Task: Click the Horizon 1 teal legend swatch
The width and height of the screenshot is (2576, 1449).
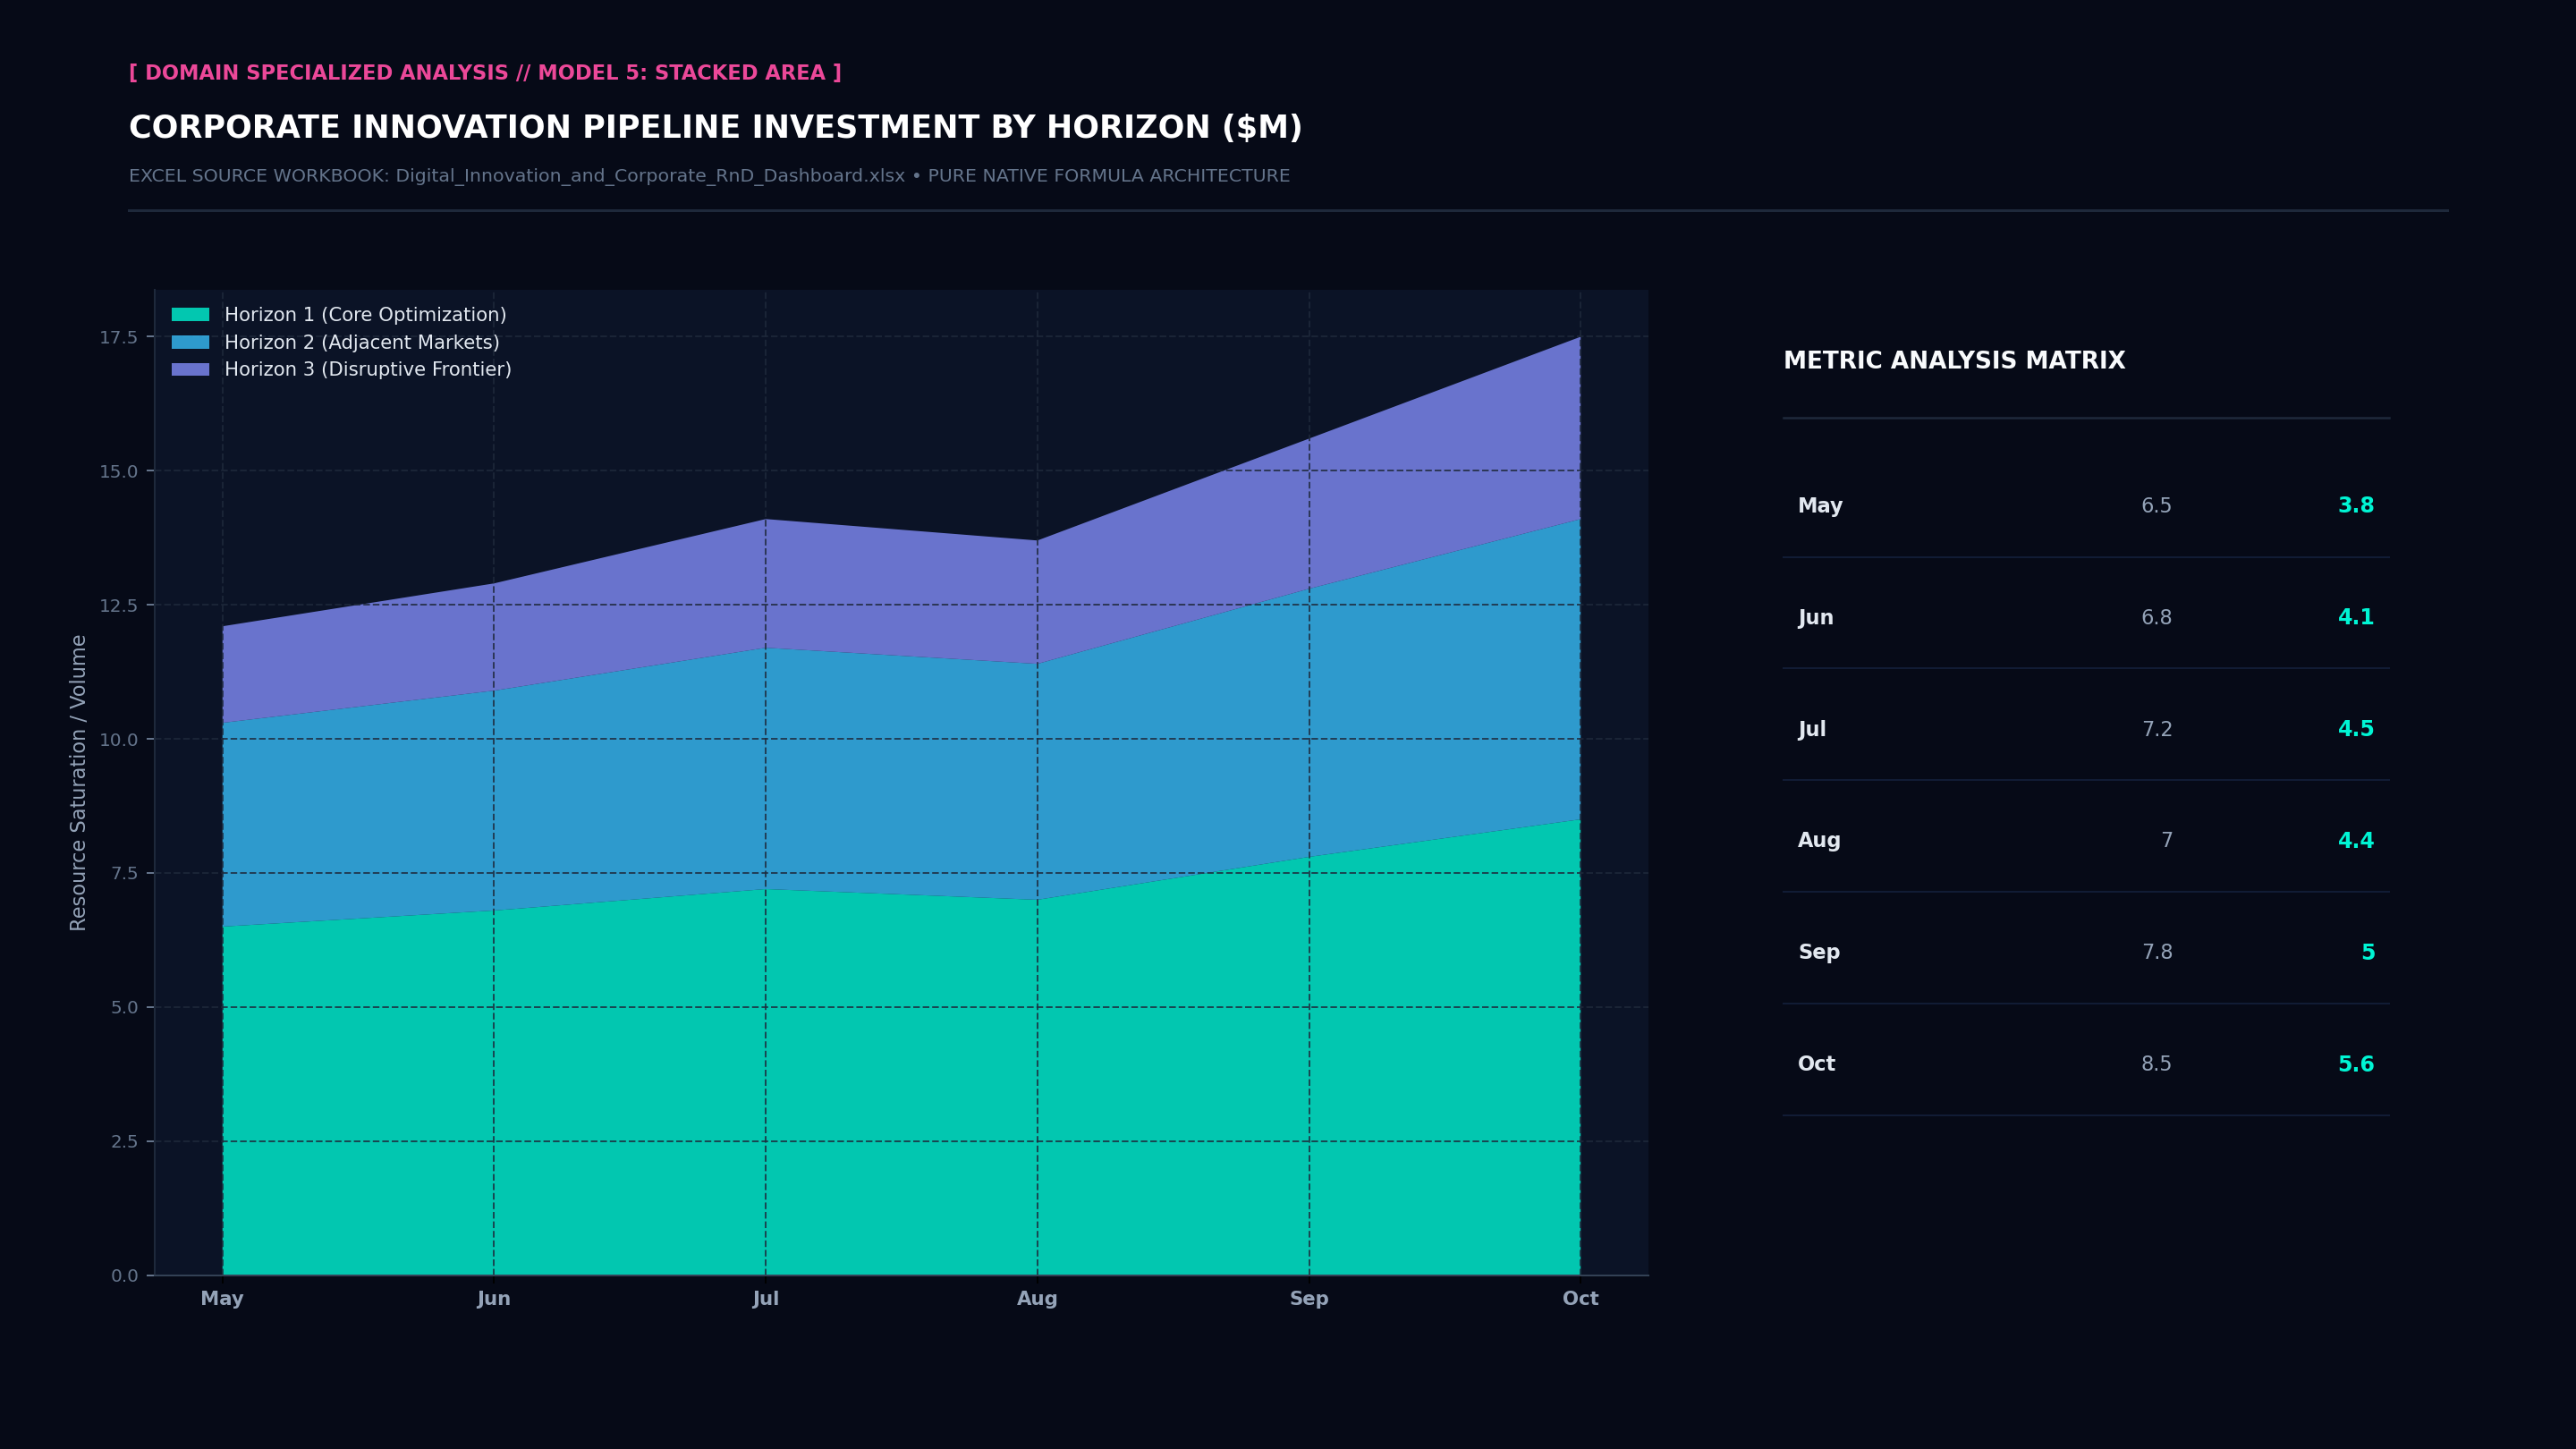Action: click(x=190, y=315)
